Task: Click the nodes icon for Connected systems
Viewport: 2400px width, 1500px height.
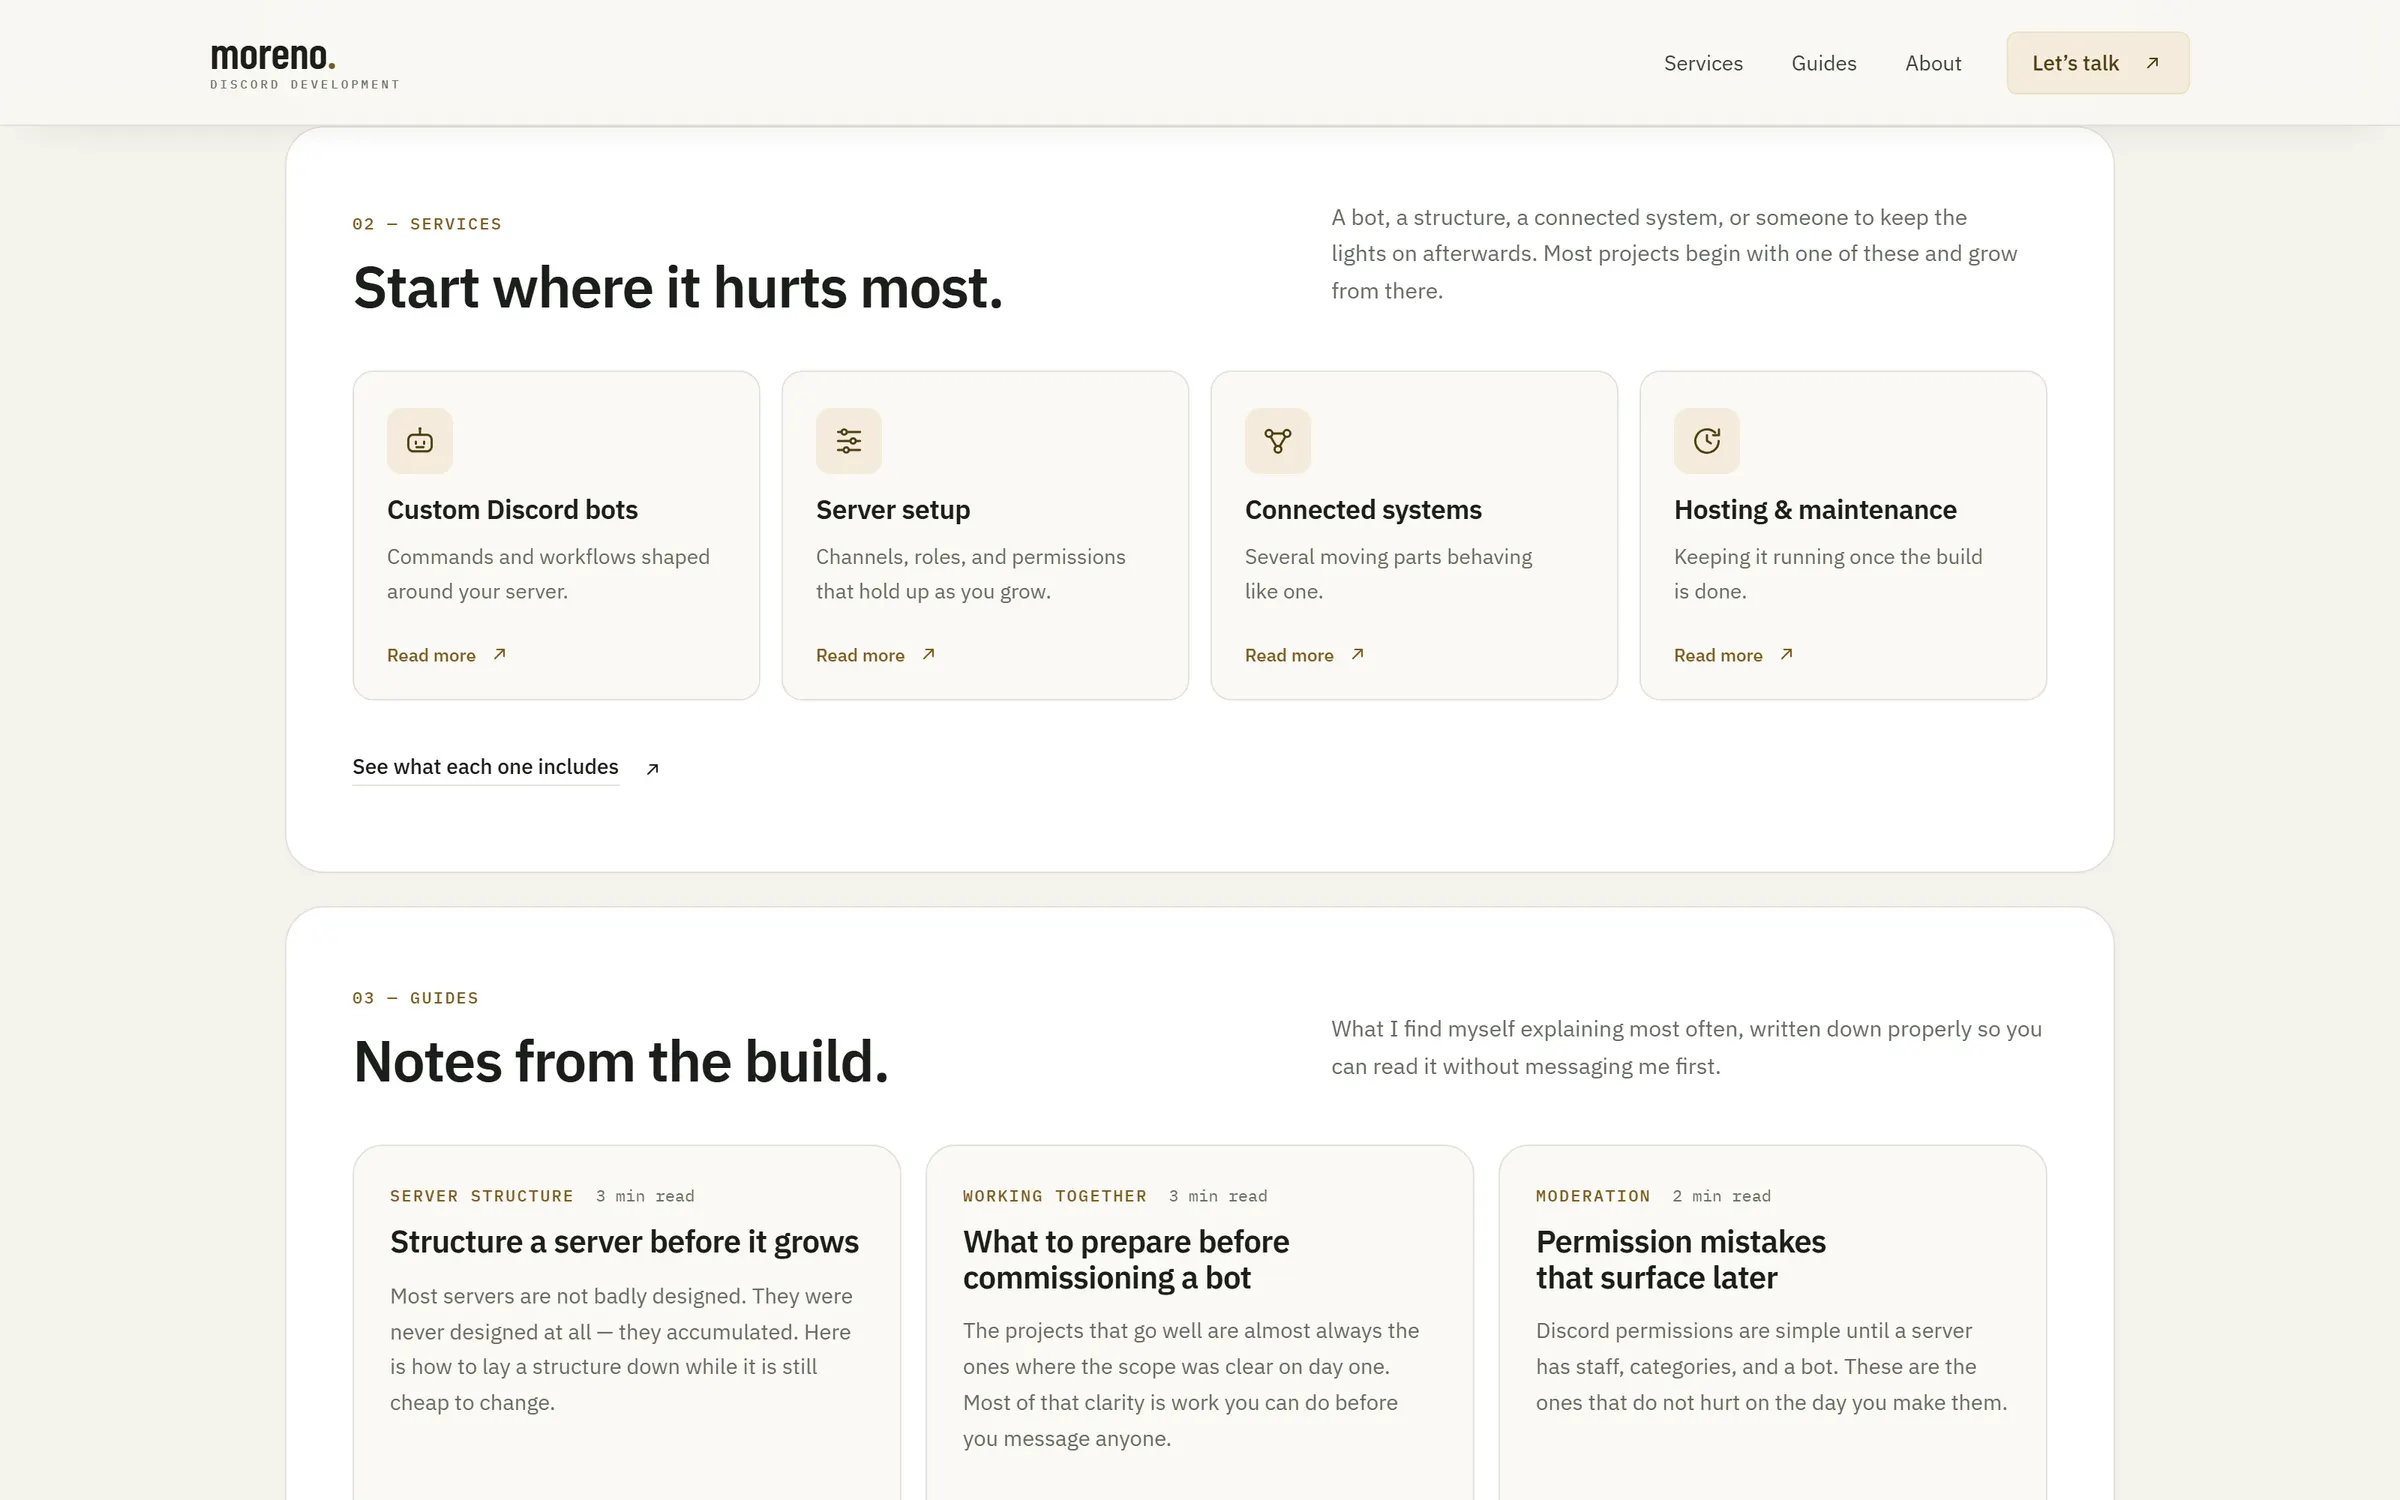Action: tap(1278, 441)
